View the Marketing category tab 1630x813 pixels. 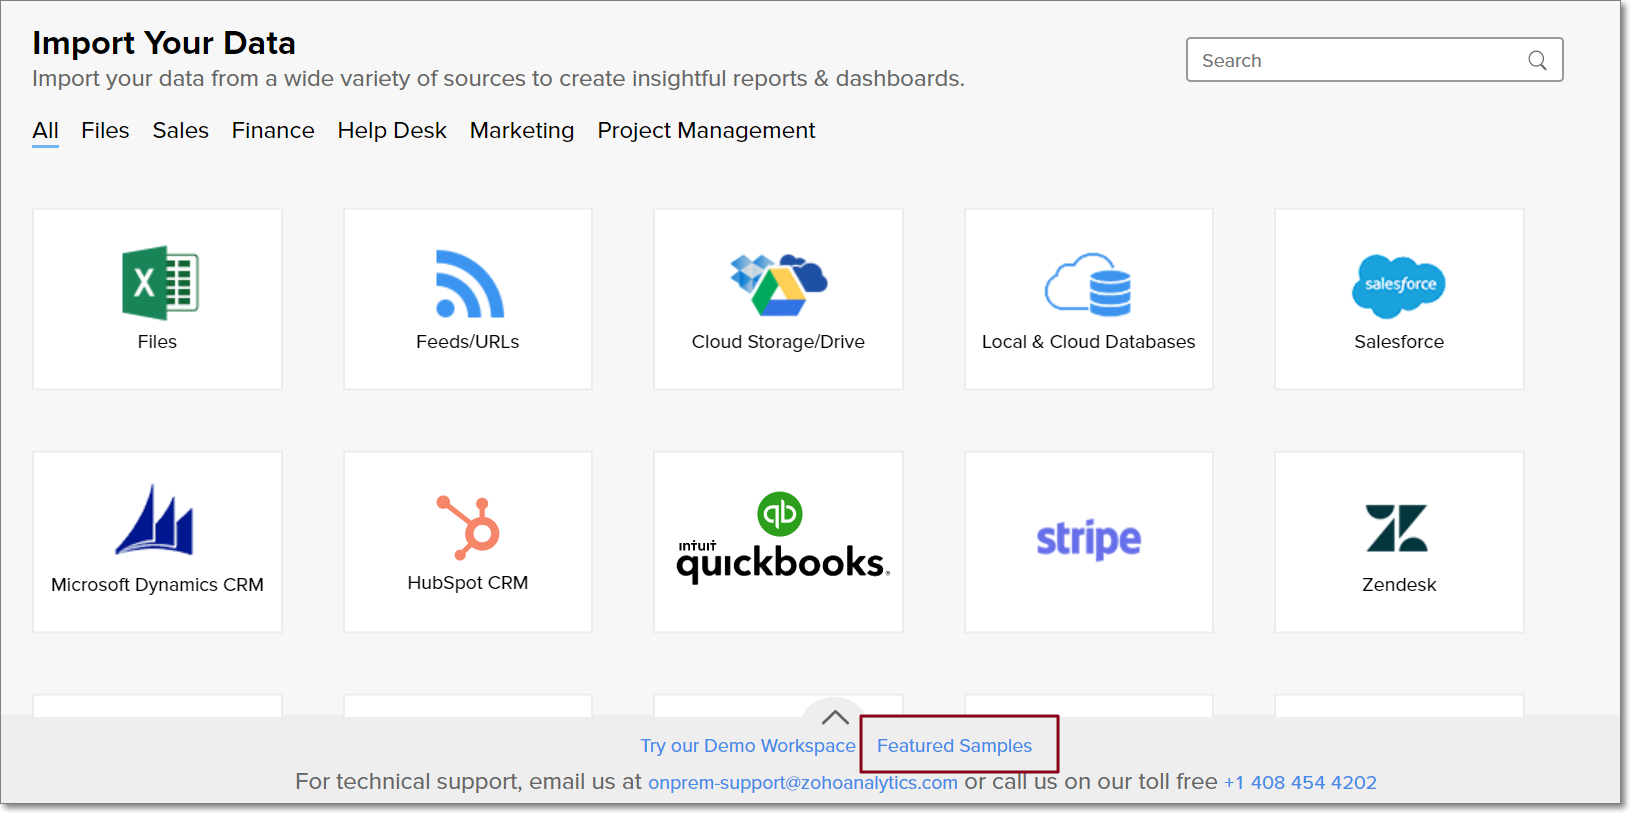522,131
